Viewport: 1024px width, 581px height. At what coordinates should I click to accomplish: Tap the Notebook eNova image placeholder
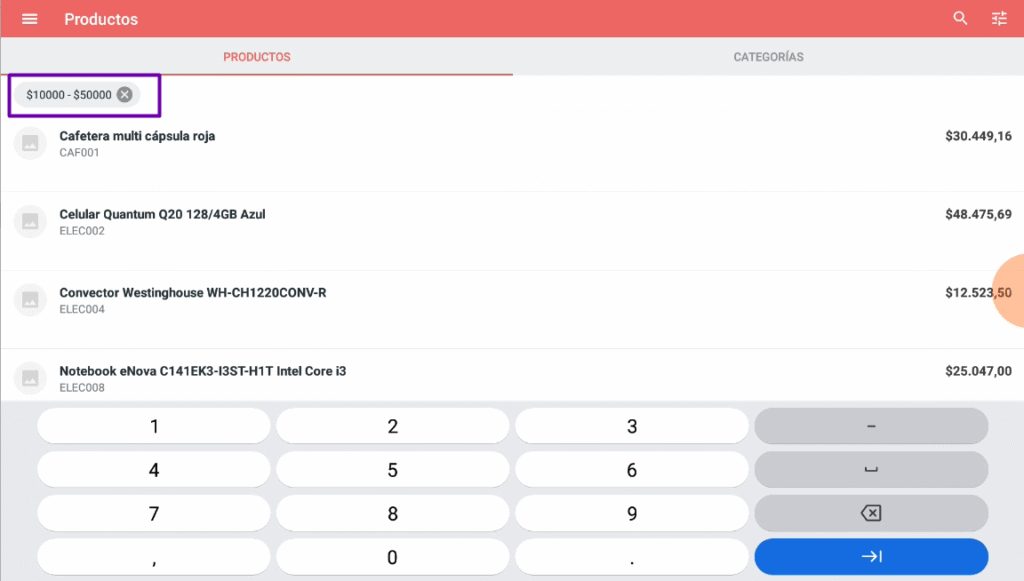coord(30,378)
